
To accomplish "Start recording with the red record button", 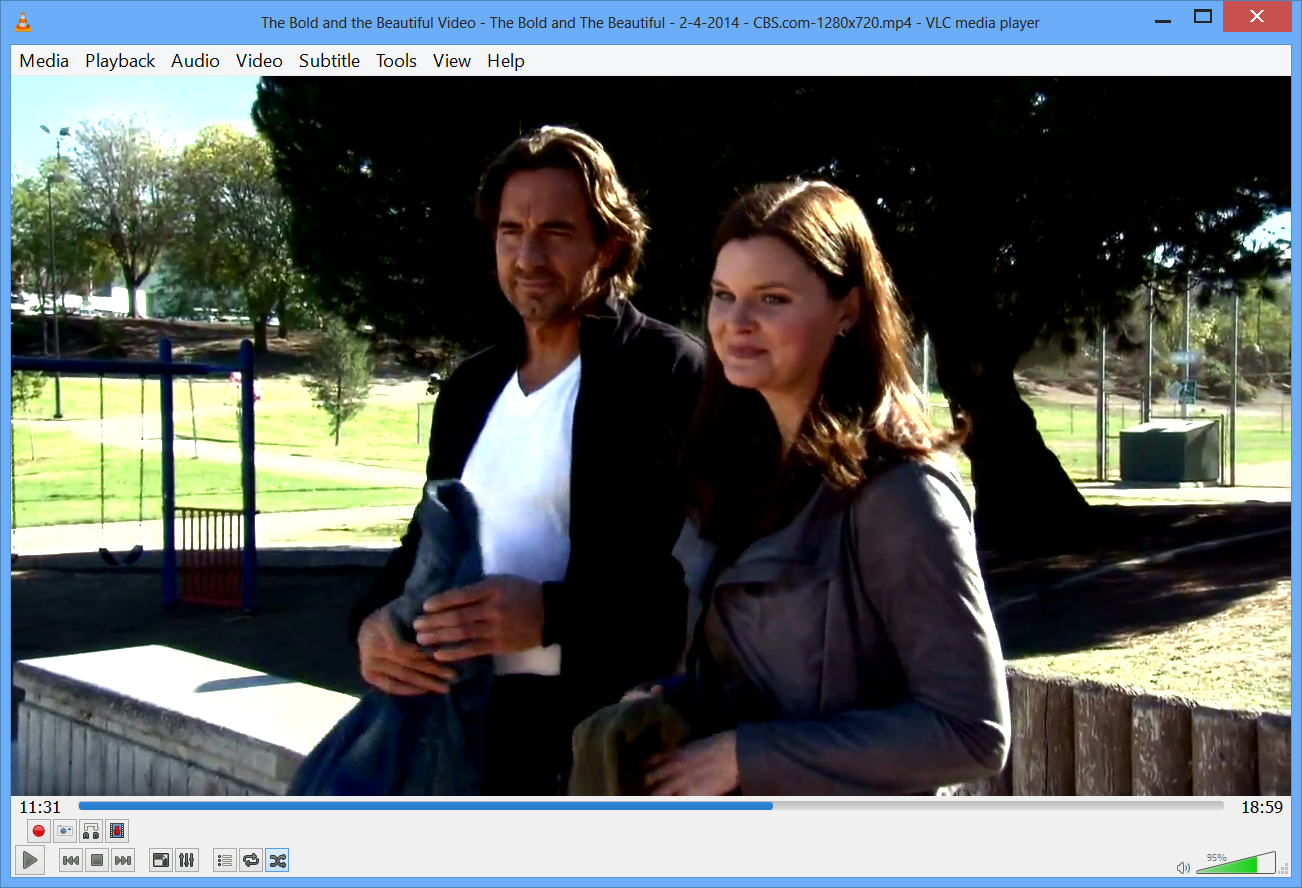I will pos(39,830).
